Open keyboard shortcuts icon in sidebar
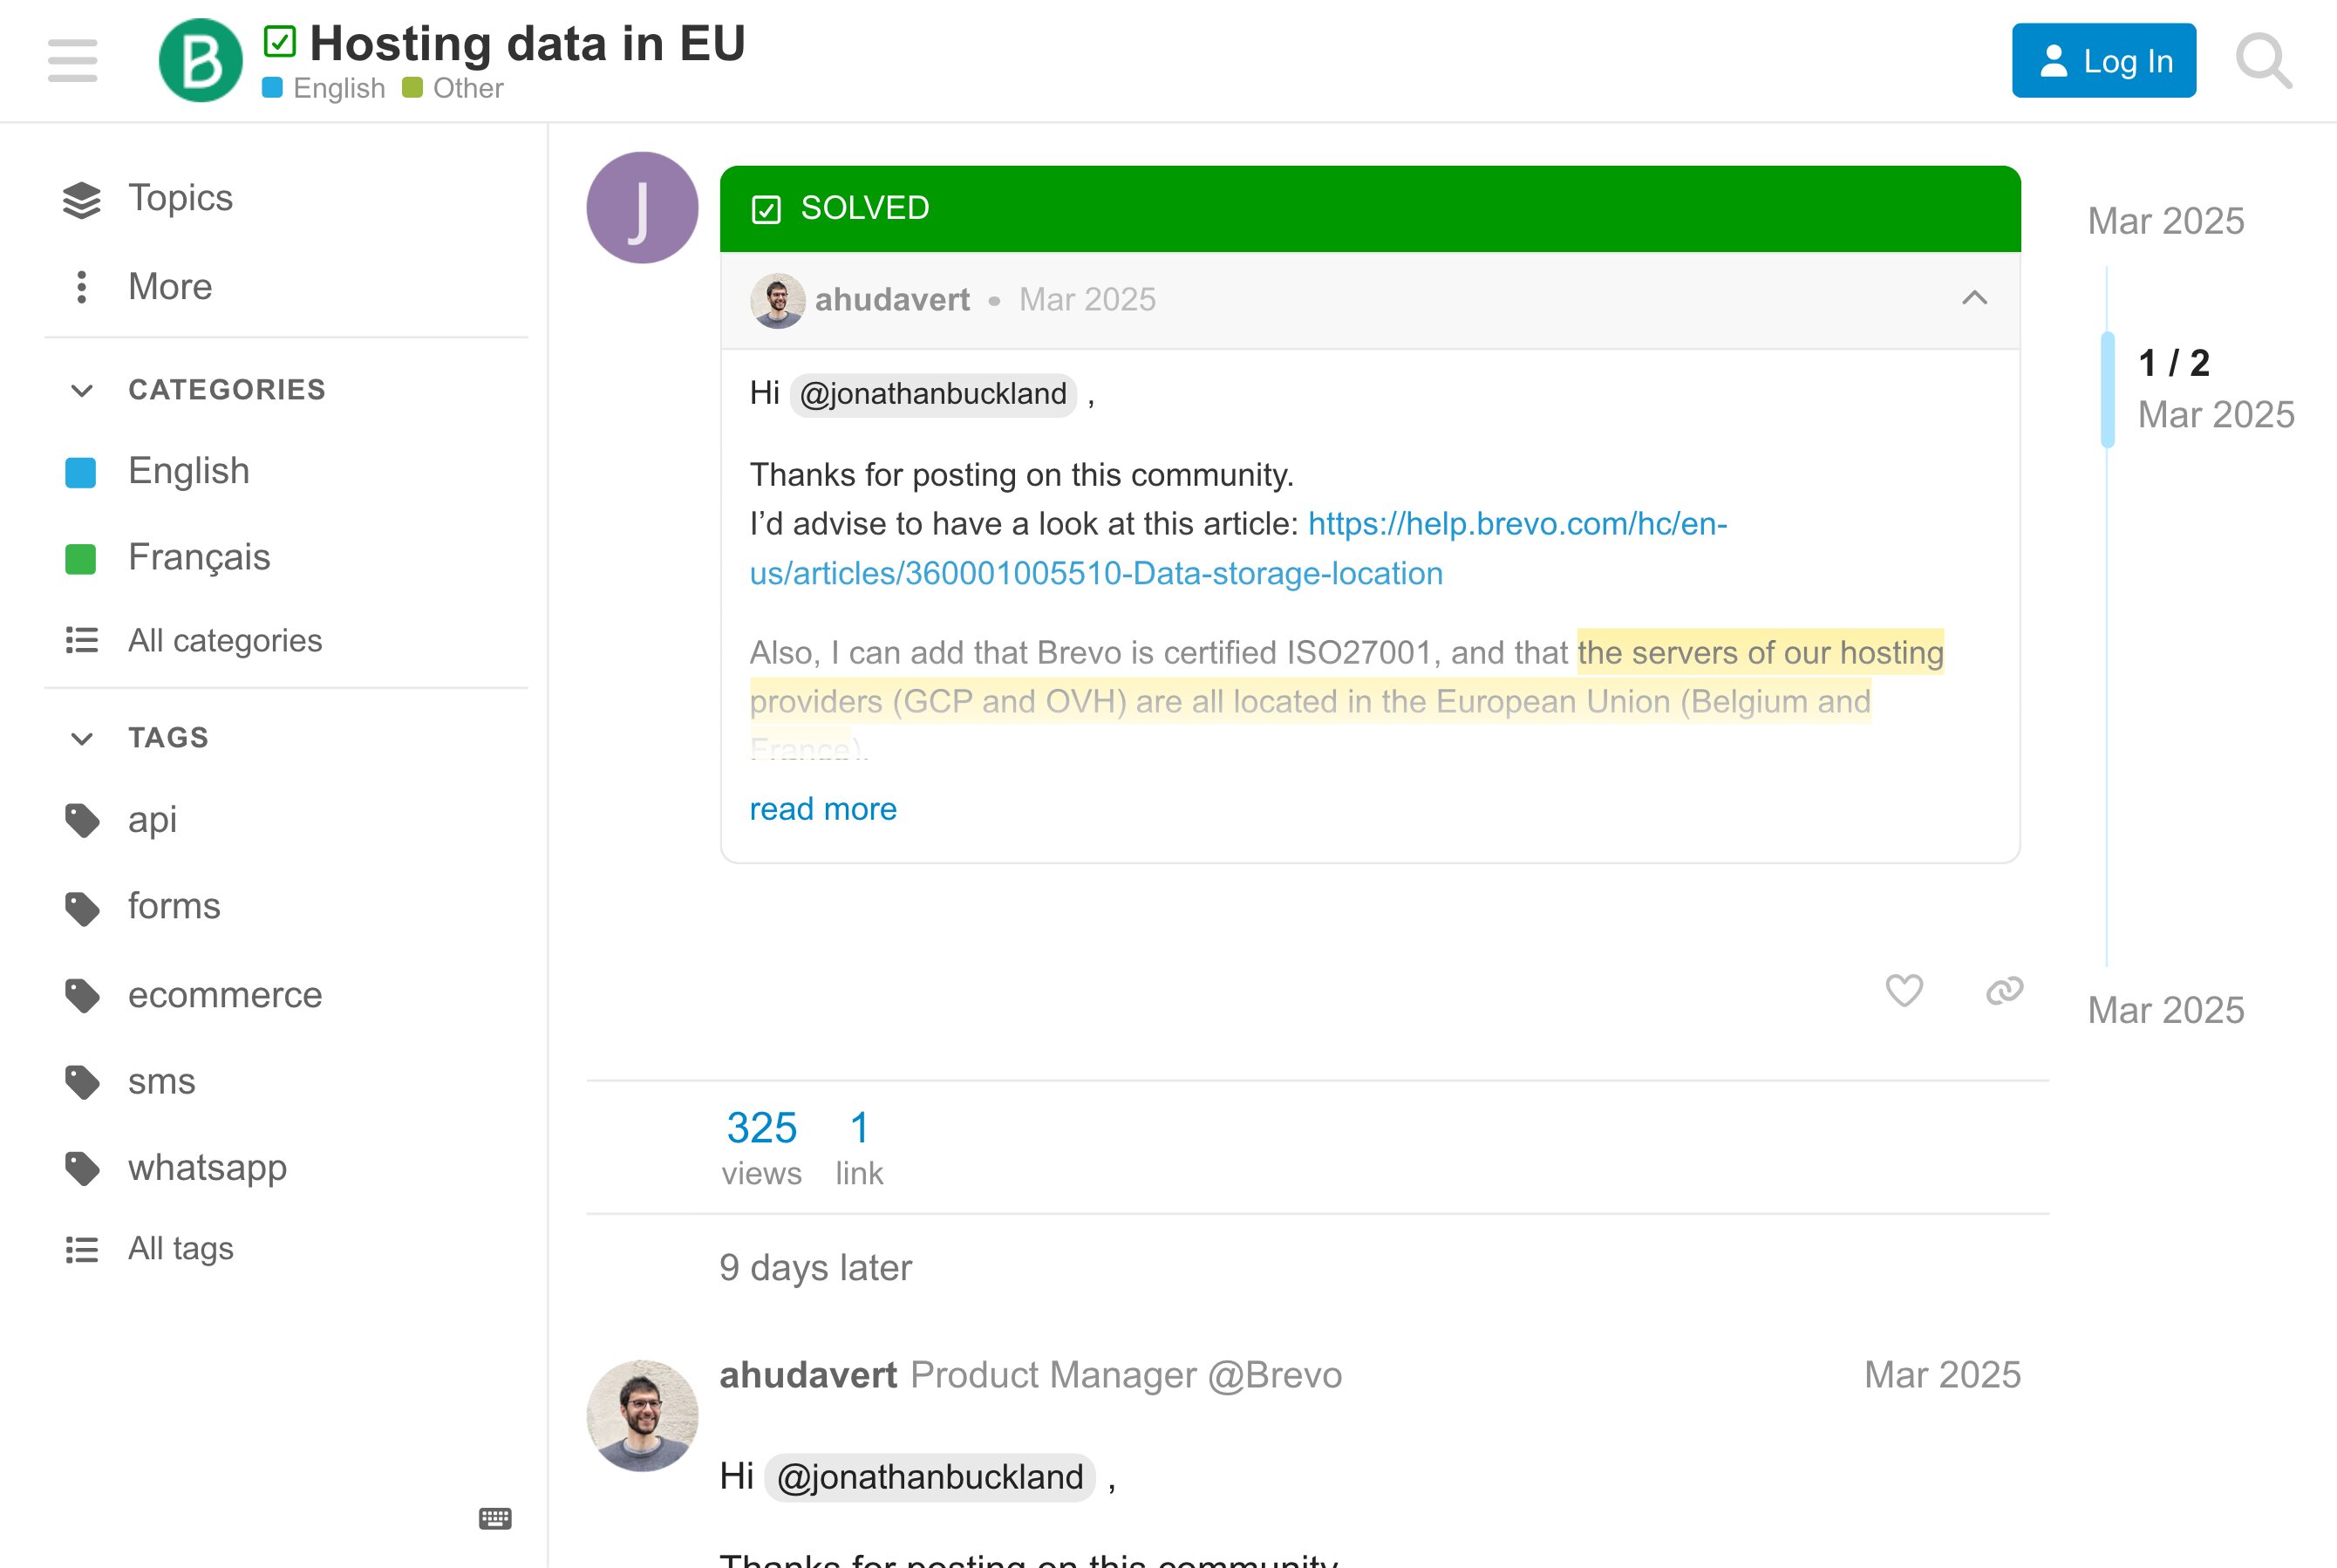 pos(495,1518)
